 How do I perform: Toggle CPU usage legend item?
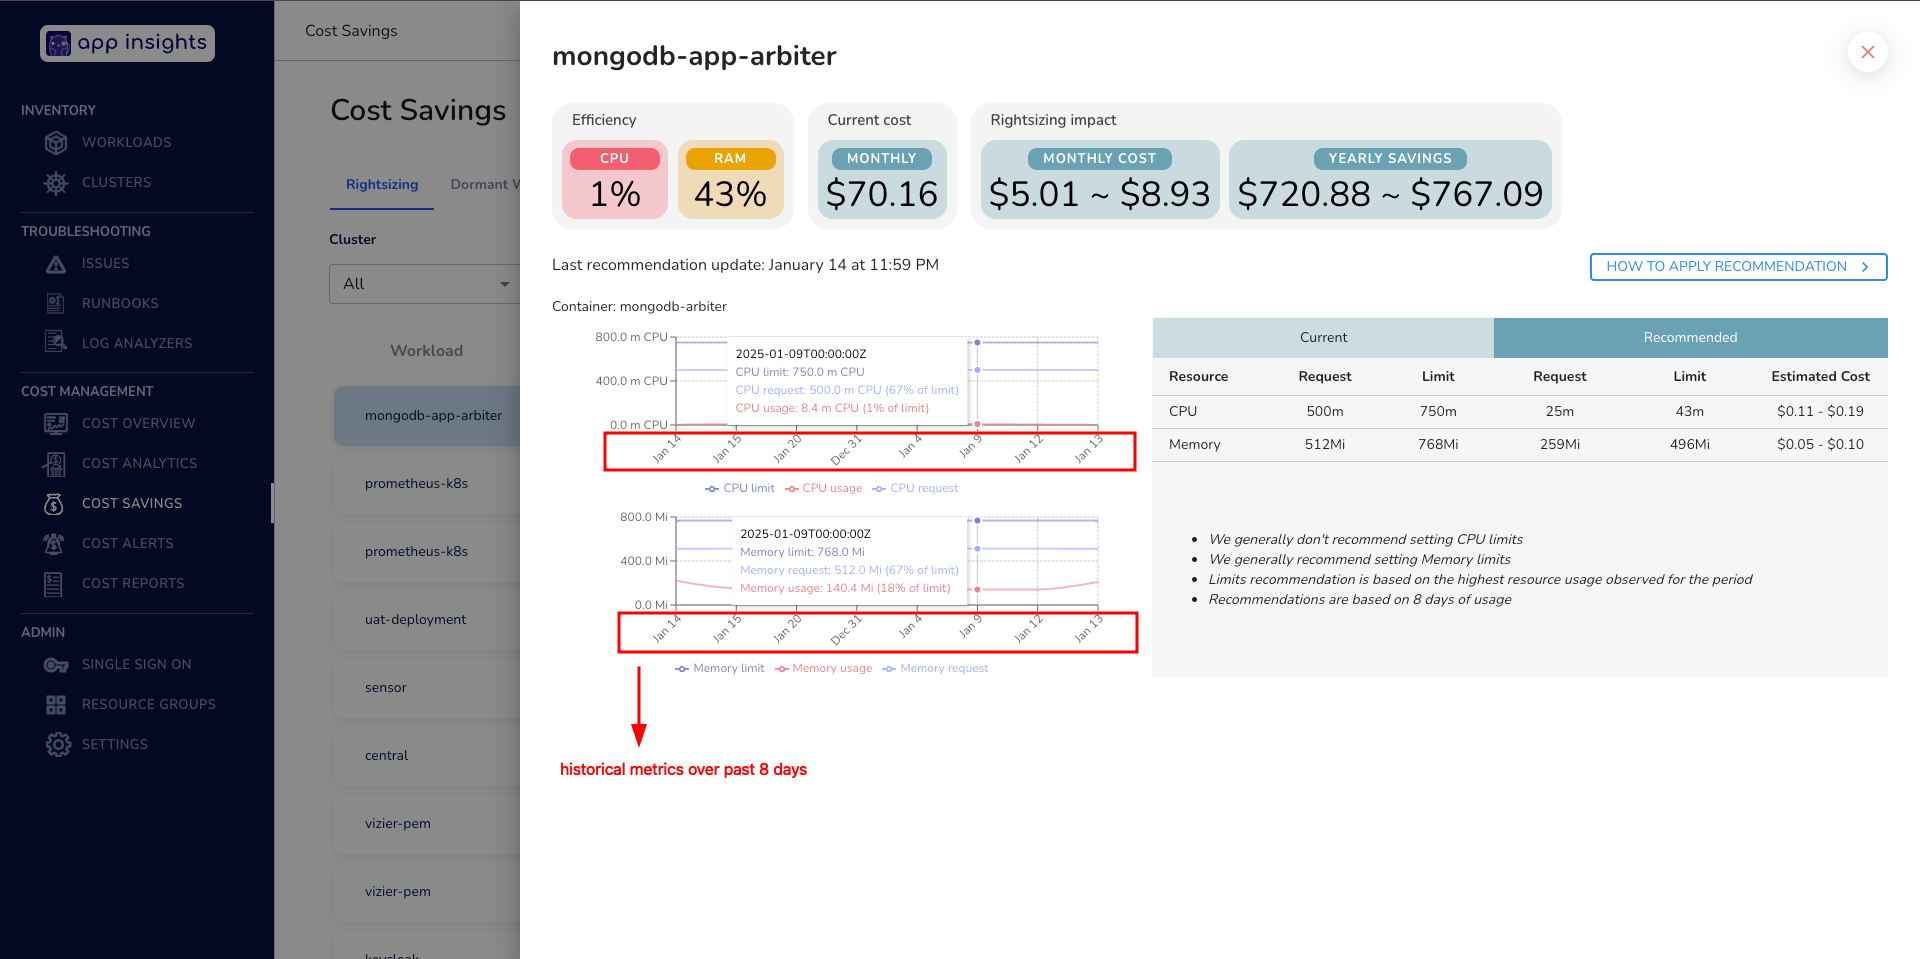point(824,488)
